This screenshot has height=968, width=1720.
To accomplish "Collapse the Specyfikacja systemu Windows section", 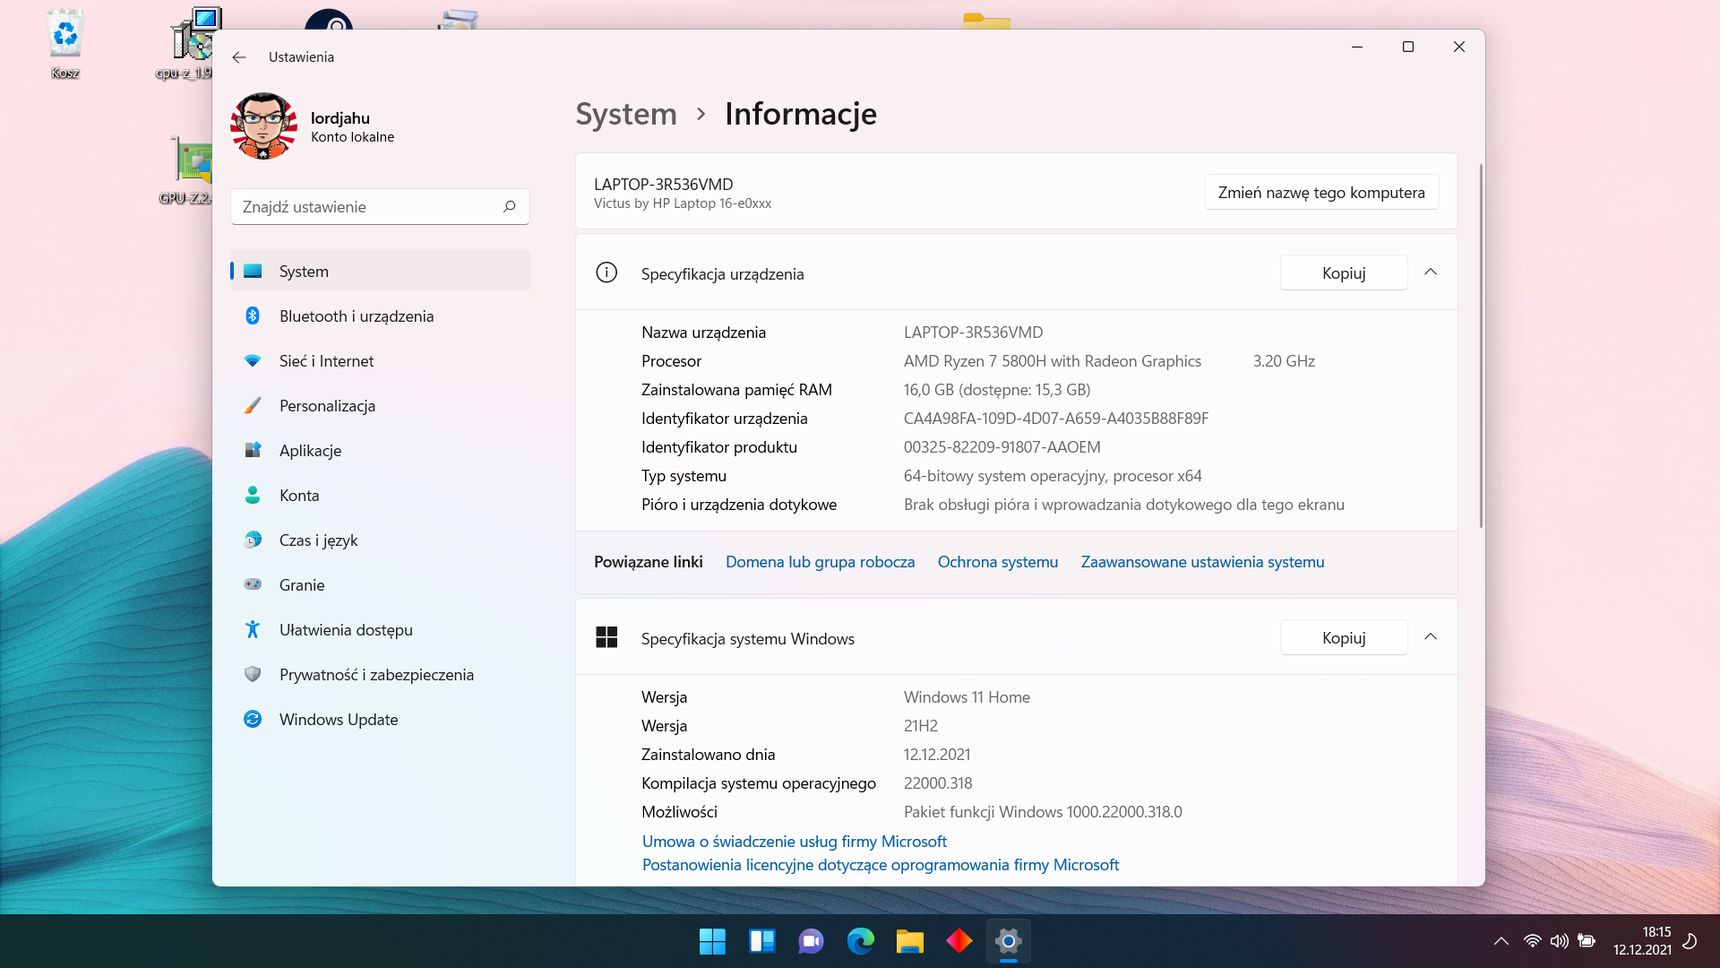I will 1430,637.
